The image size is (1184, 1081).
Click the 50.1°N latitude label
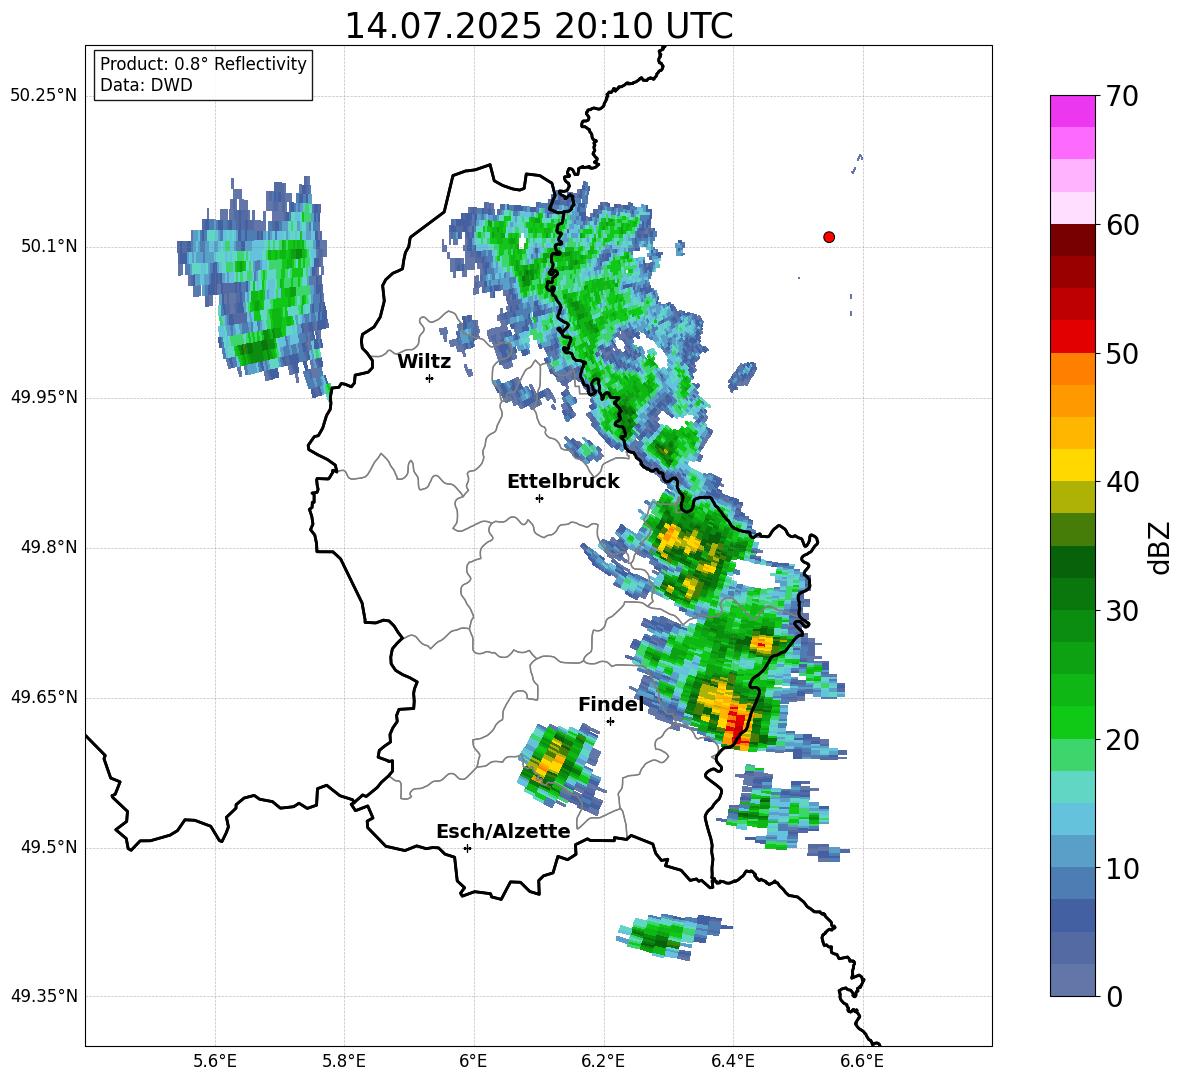[x=49, y=247]
